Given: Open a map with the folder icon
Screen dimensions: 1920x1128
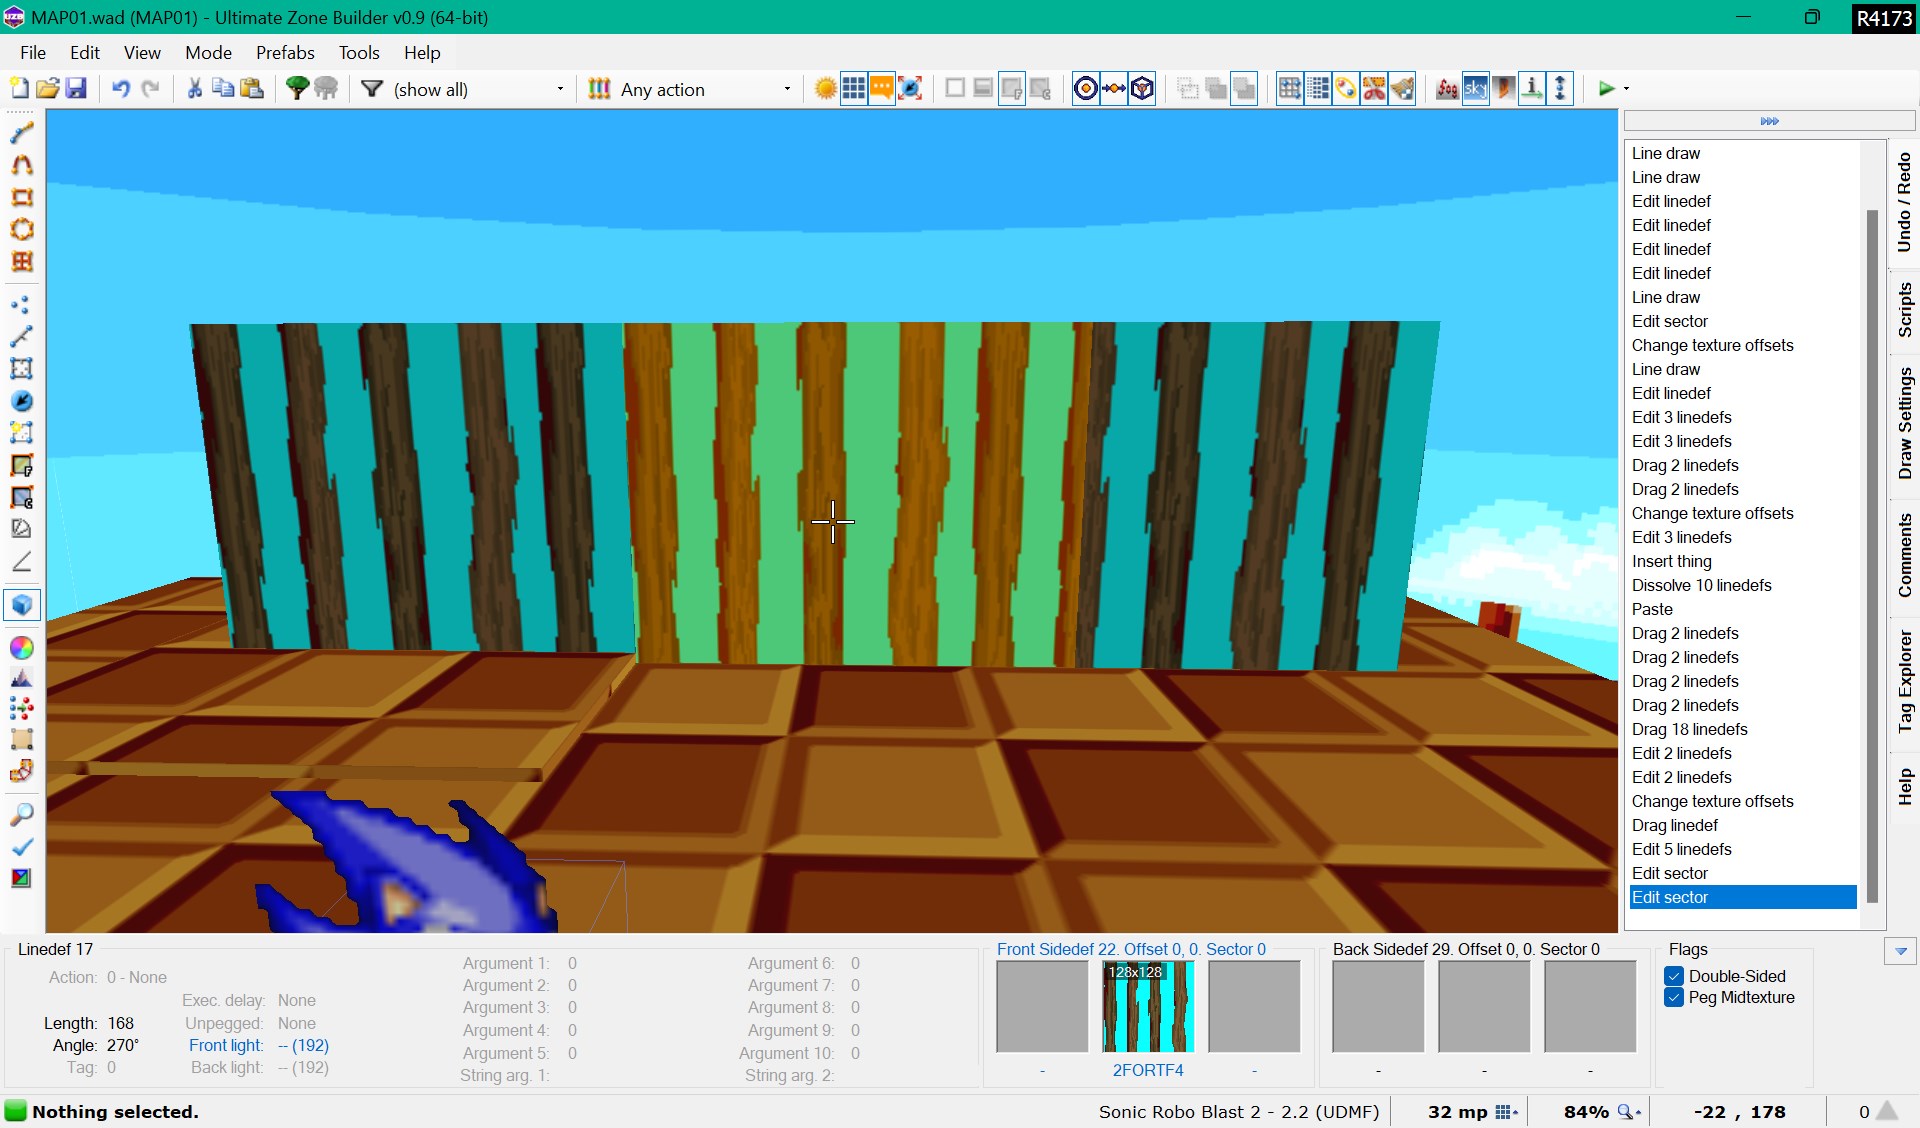Looking at the screenshot, I should (47, 89).
